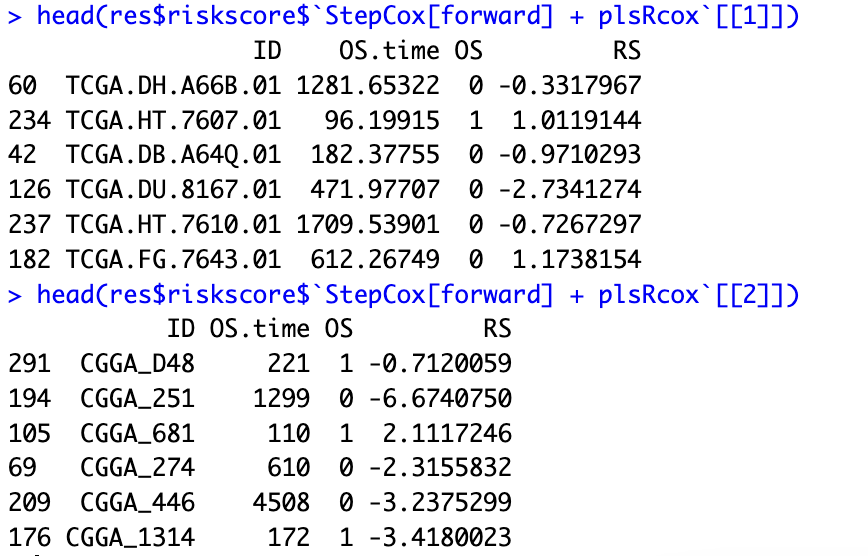Screen dimensions: 868x556
Task: Click row number 237 in first table
Action: click(x=30, y=225)
